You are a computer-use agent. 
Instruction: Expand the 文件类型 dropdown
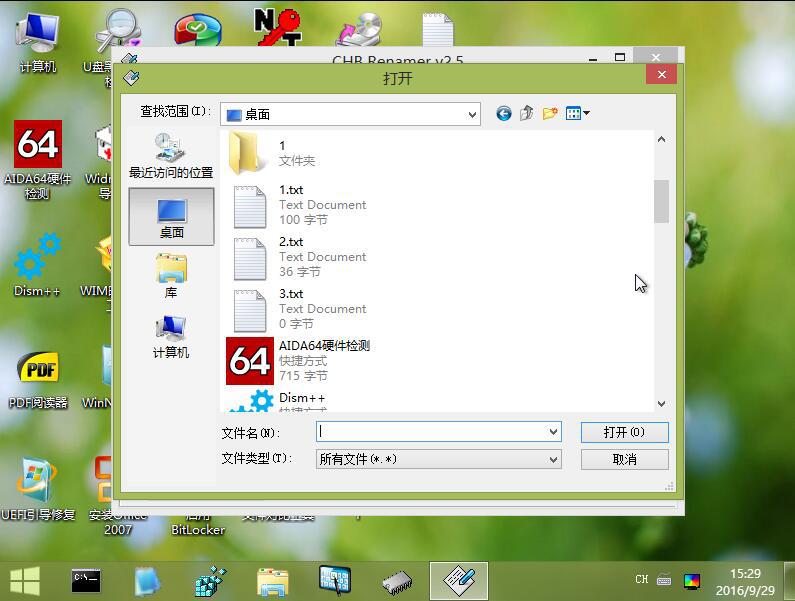click(x=553, y=459)
